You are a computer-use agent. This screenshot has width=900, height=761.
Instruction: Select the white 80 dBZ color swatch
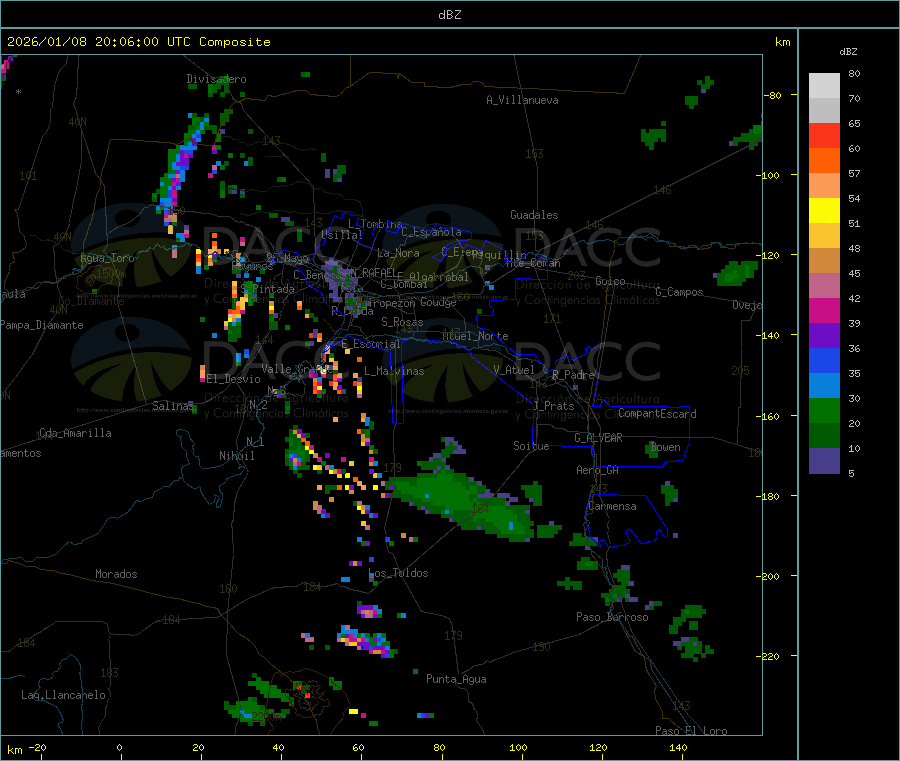(824, 86)
